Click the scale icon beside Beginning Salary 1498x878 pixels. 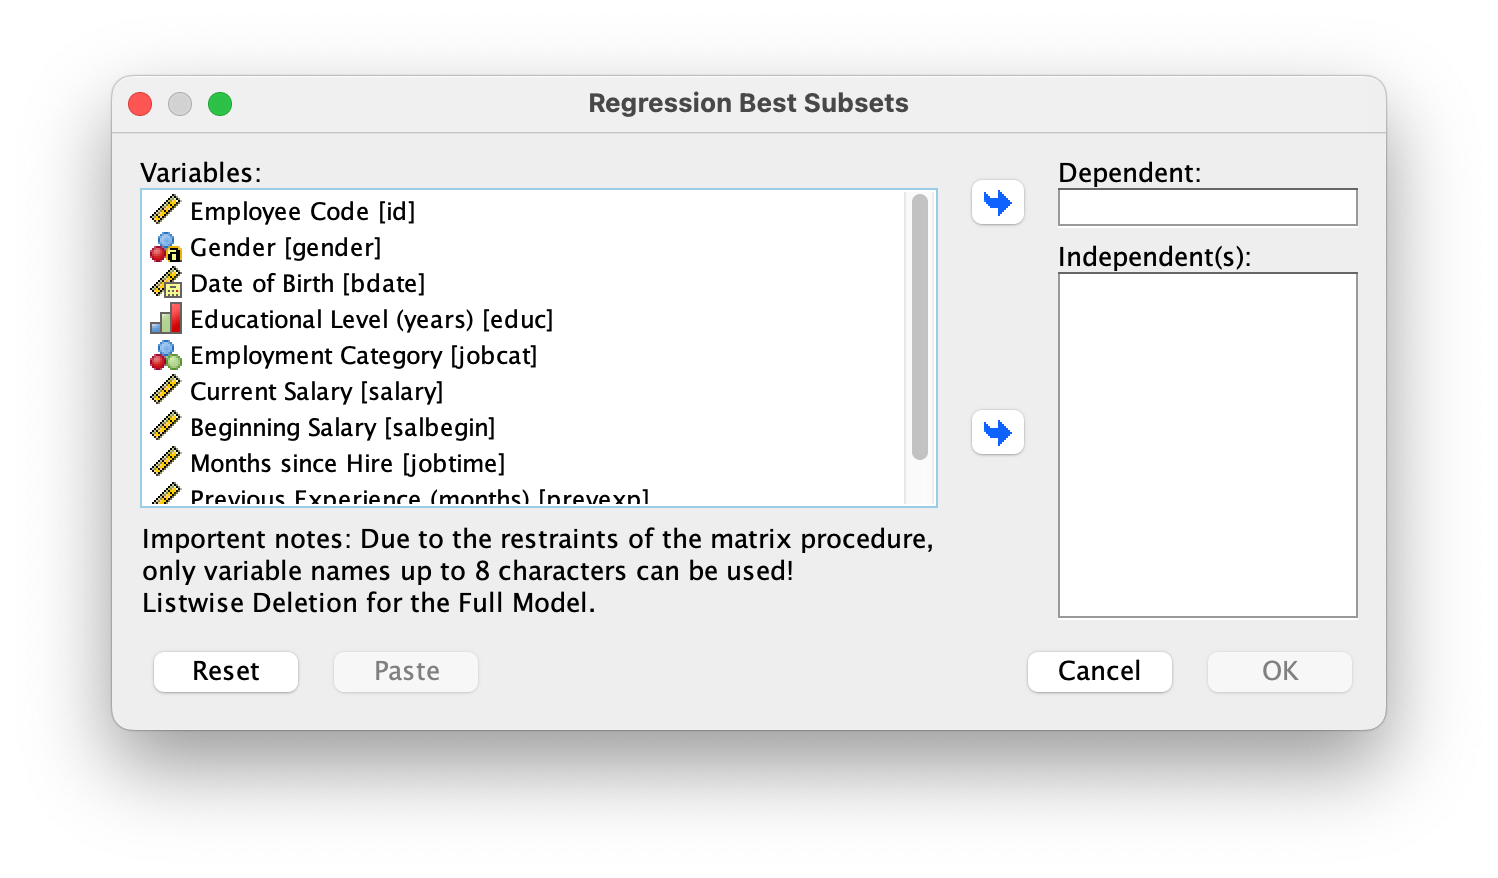[166, 427]
